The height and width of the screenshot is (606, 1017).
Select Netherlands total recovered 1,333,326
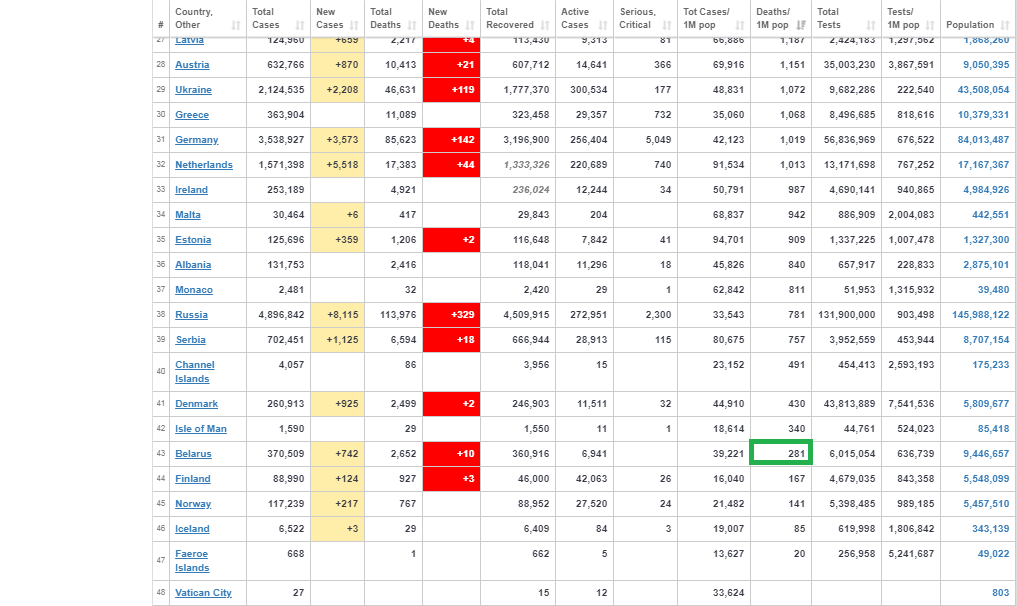click(526, 165)
